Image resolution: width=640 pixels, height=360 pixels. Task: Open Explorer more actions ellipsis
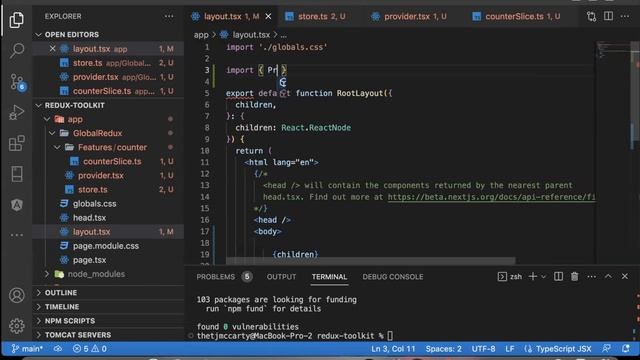pyautogui.click(x=169, y=16)
